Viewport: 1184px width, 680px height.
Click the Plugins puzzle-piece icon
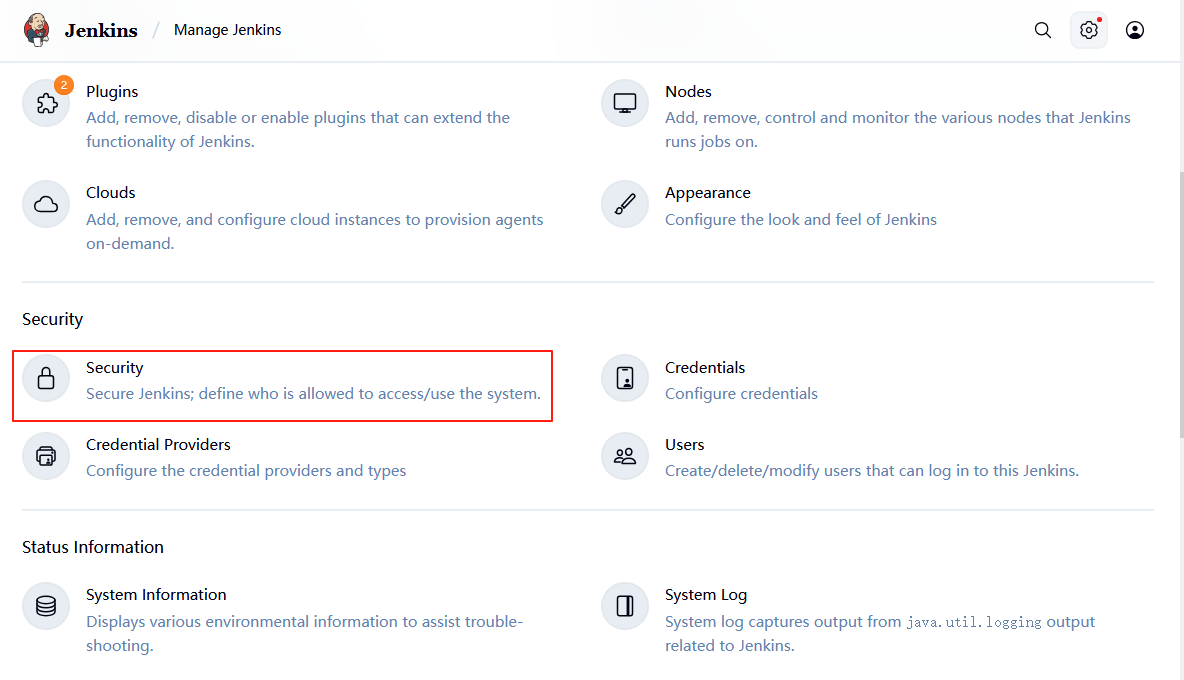(x=46, y=103)
